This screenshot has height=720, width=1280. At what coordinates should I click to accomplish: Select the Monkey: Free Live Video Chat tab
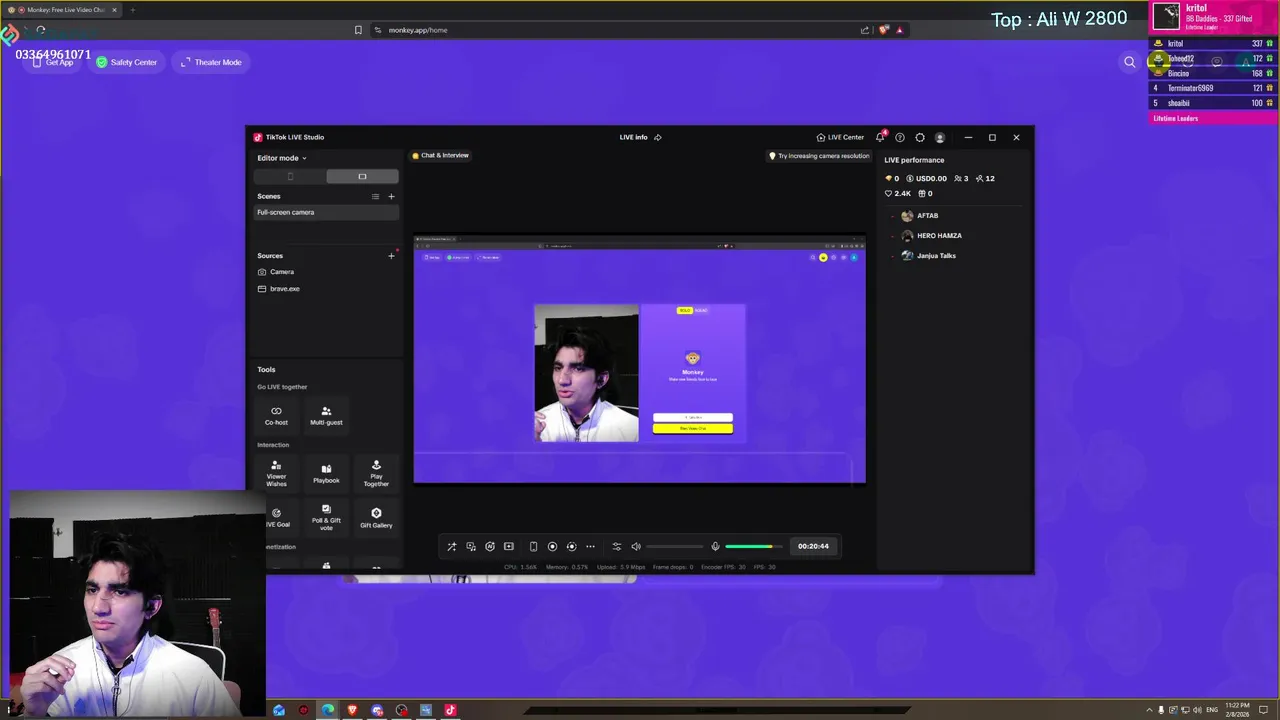[62, 10]
